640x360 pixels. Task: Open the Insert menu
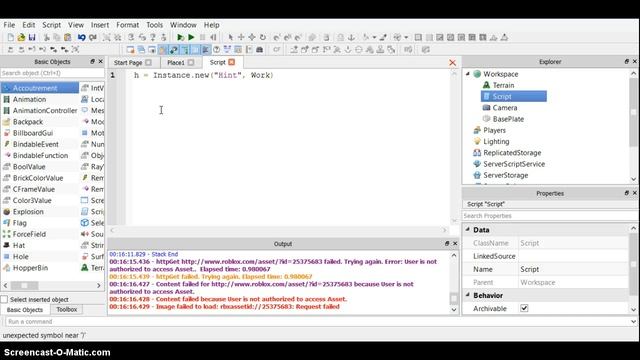pyautogui.click(x=100, y=25)
